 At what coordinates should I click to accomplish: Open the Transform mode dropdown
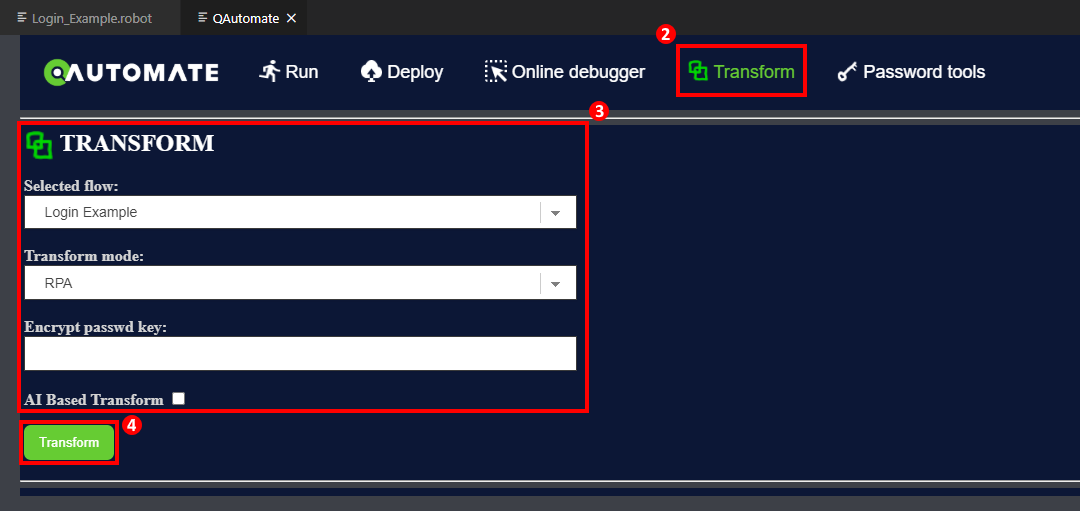click(300, 283)
